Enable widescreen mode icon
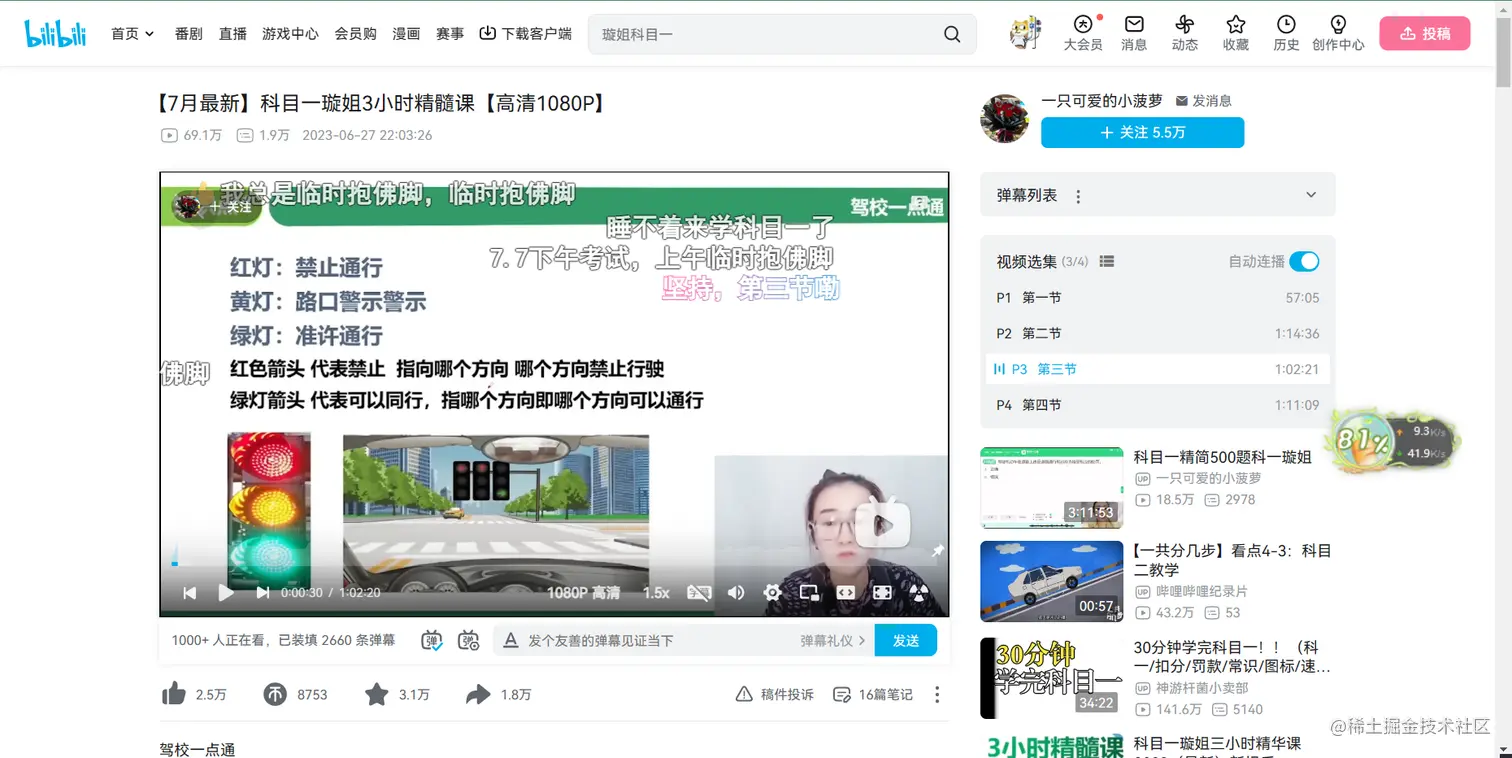The height and width of the screenshot is (758, 1512). (x=846, y=593)
